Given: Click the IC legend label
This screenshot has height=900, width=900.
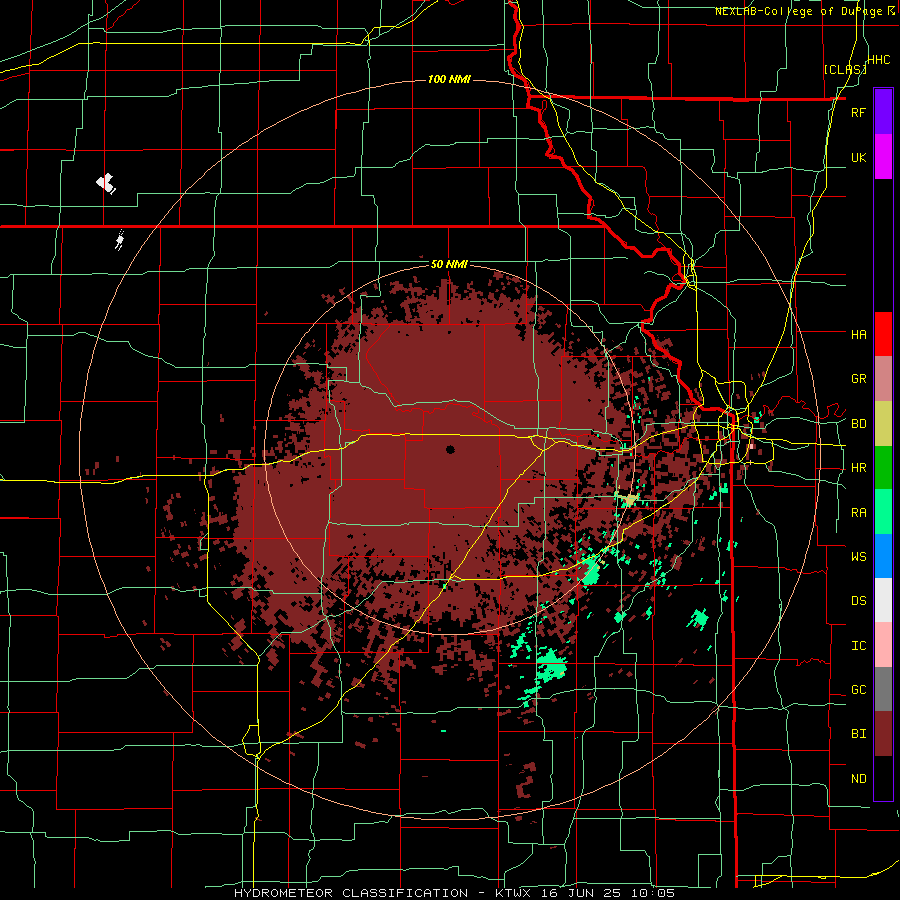Looking at the screenshot, I should pos(858,646).
